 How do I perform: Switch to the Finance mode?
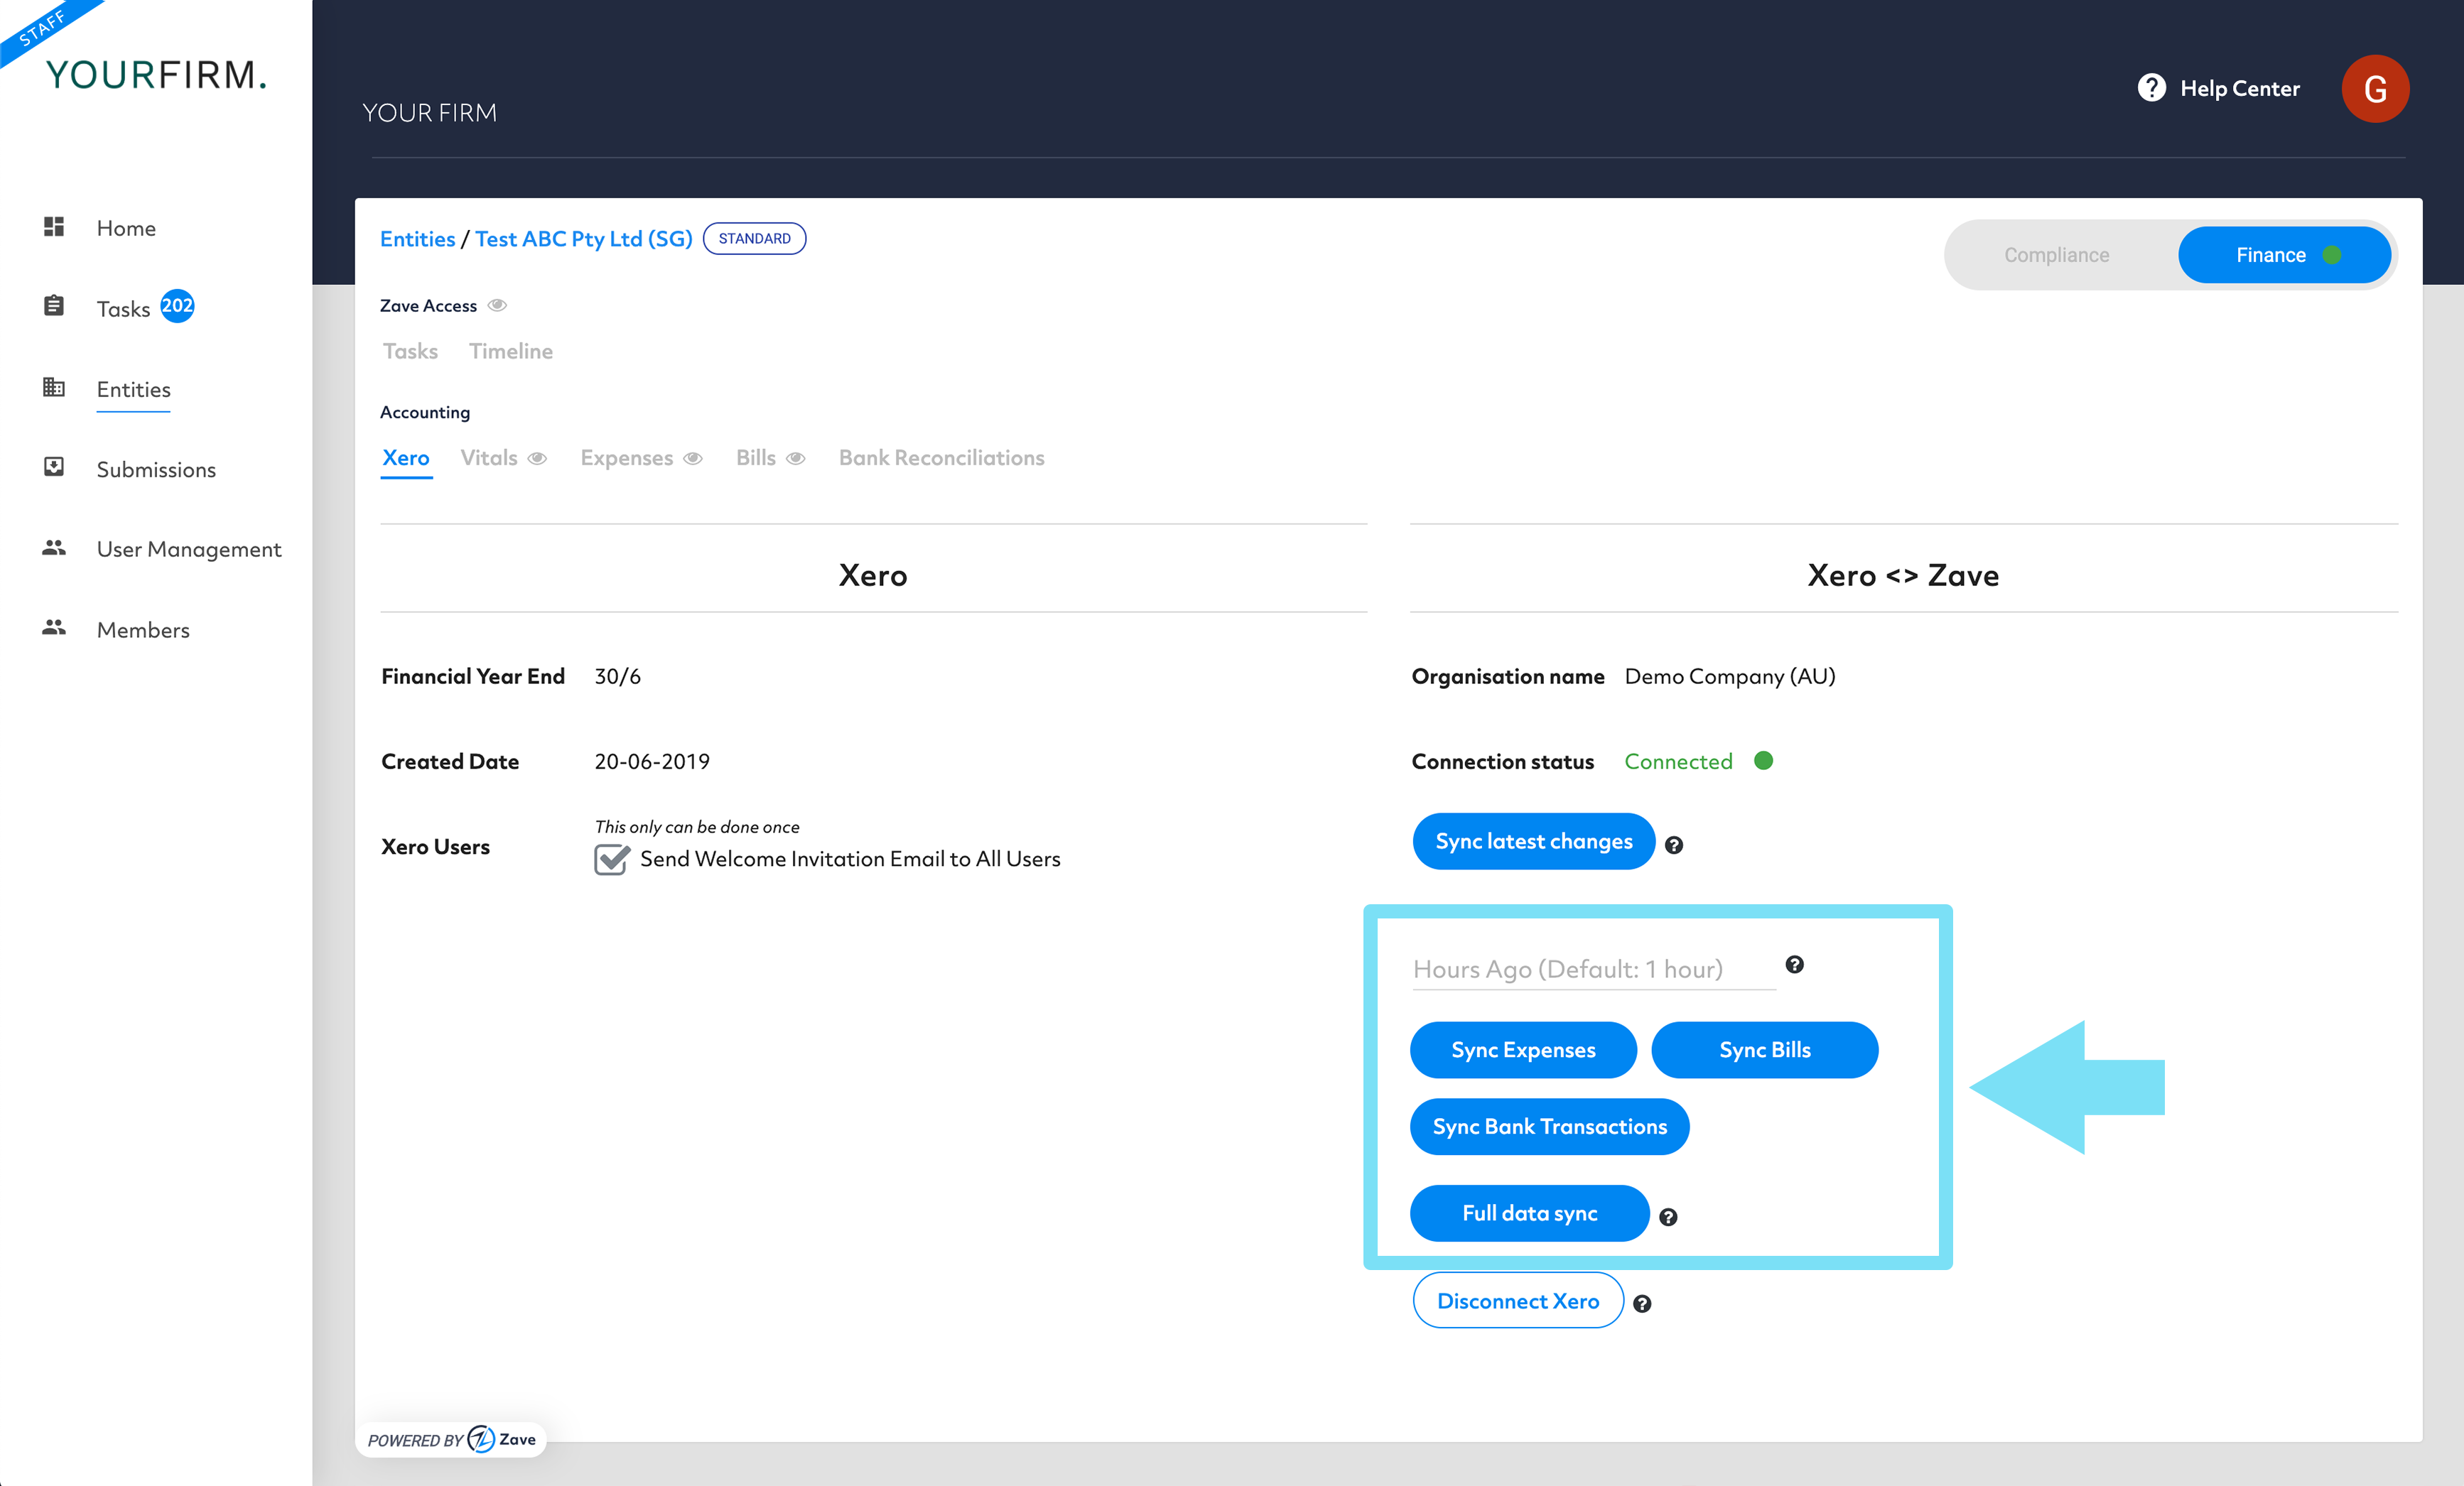[2284, 255]
